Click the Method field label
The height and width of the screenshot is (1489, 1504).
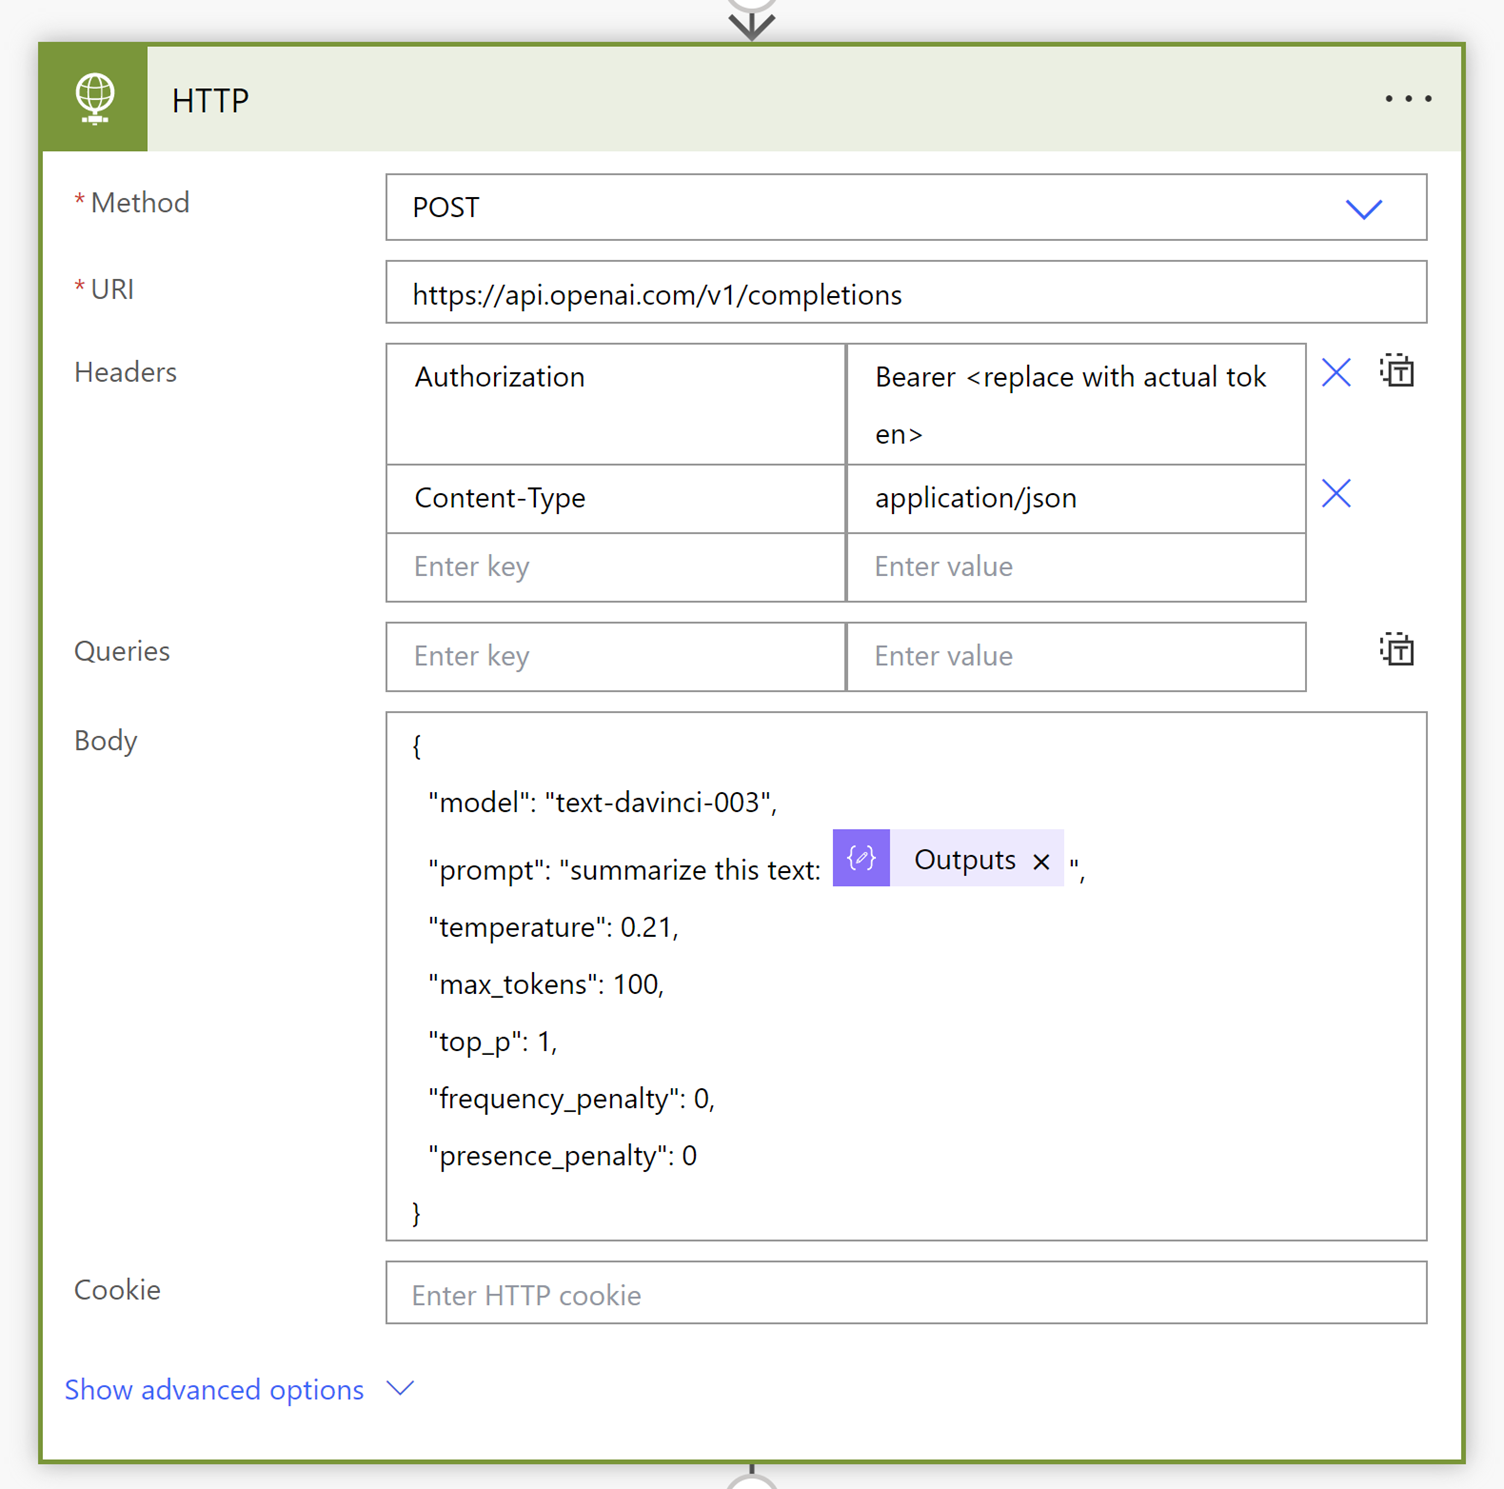click(x=140, y=203)
